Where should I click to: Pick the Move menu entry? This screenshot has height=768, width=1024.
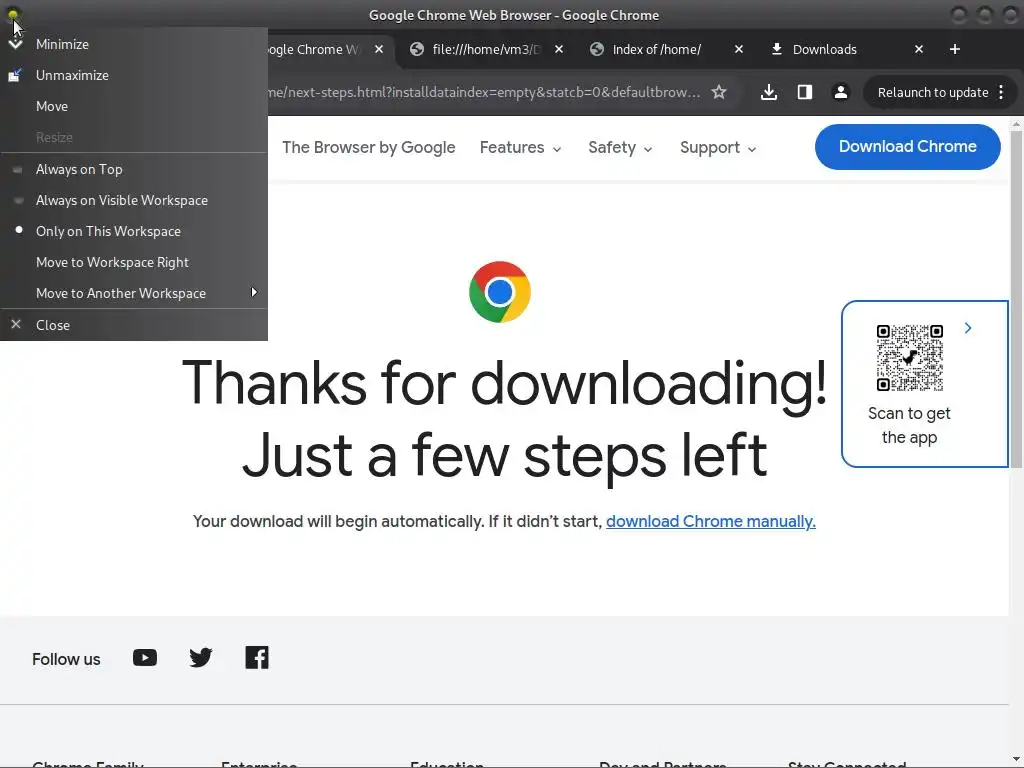[134, 106]
